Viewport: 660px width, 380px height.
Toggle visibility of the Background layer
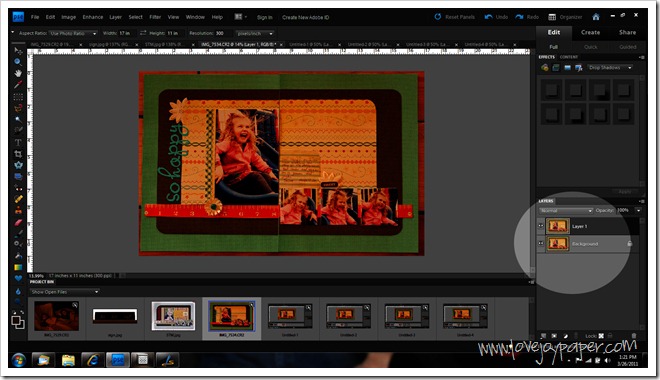541,244
